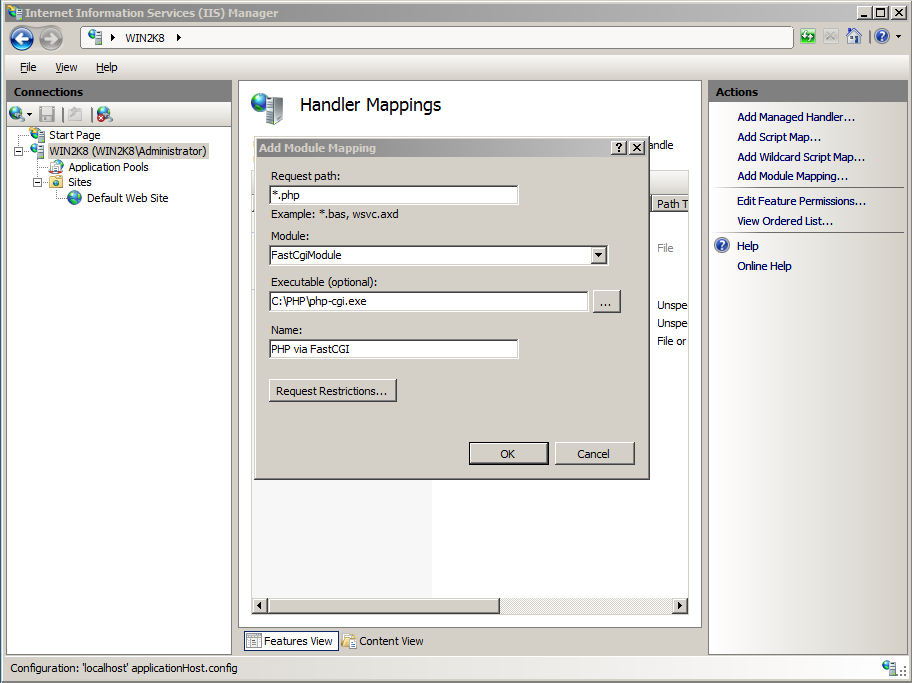This screenshot has height=683, width=912.
Task: Open the Module dropdown list
Action: coord(598,255)
